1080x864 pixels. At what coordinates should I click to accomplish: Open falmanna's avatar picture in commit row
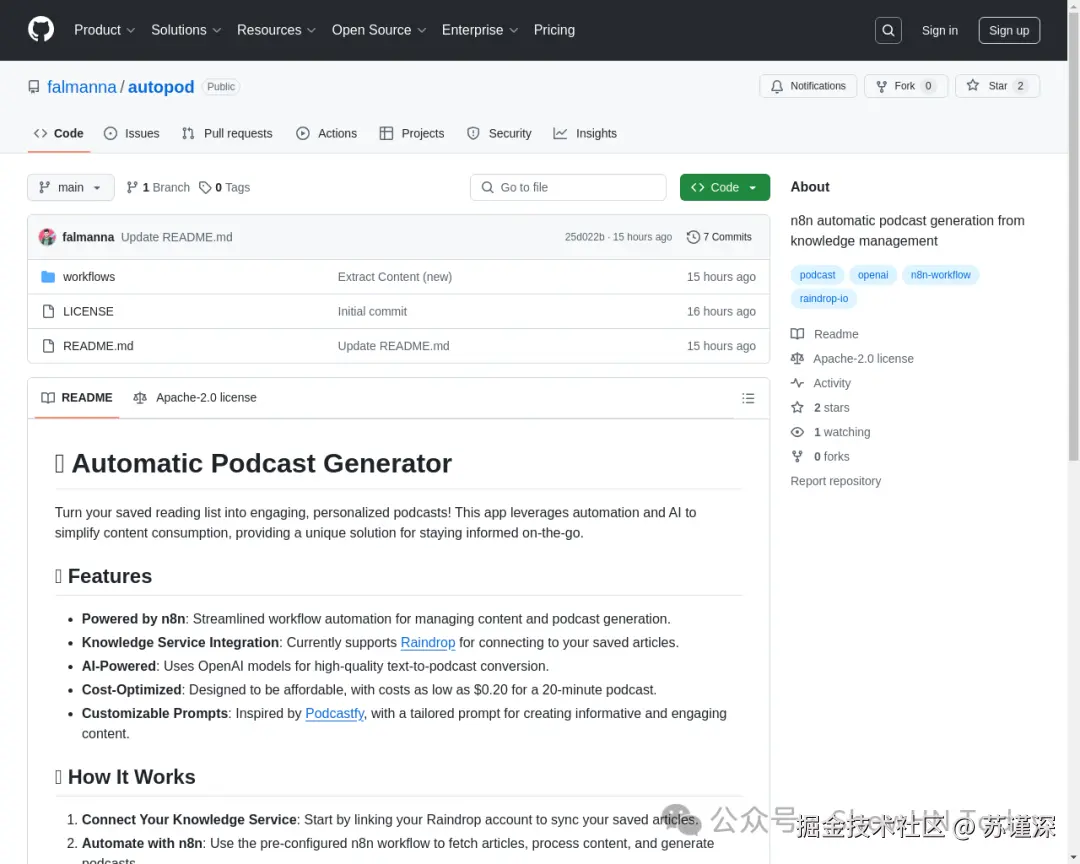pyautogui.click(x=47, y=237)
